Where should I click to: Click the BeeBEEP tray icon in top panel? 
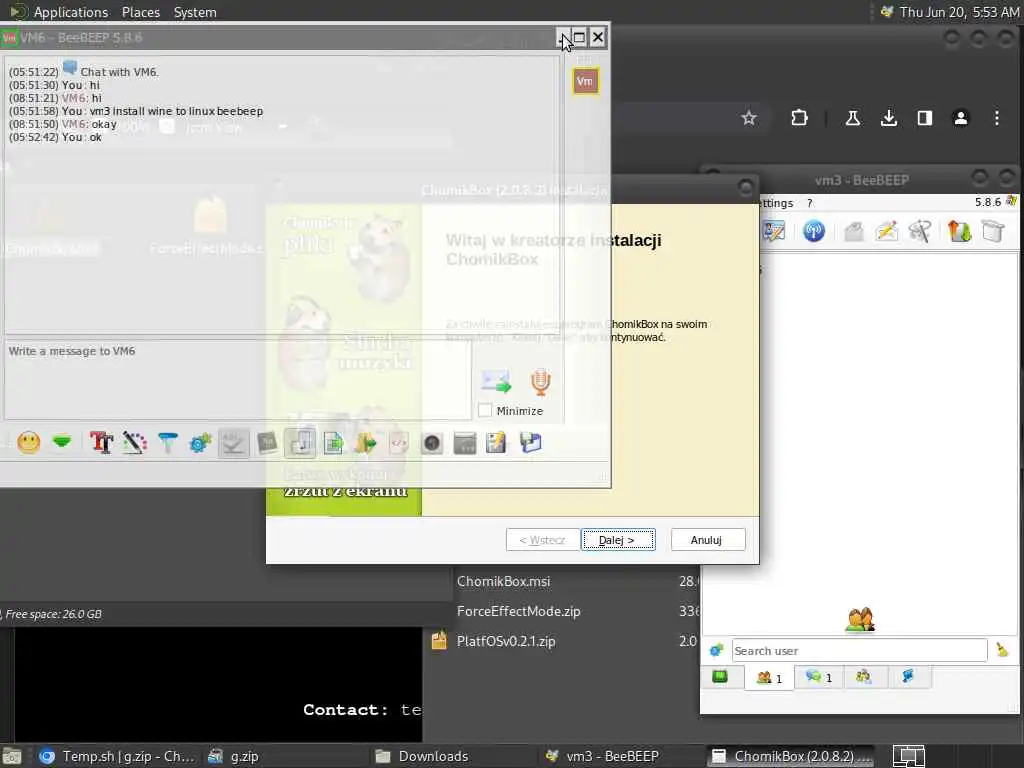(x=886, y=12)
